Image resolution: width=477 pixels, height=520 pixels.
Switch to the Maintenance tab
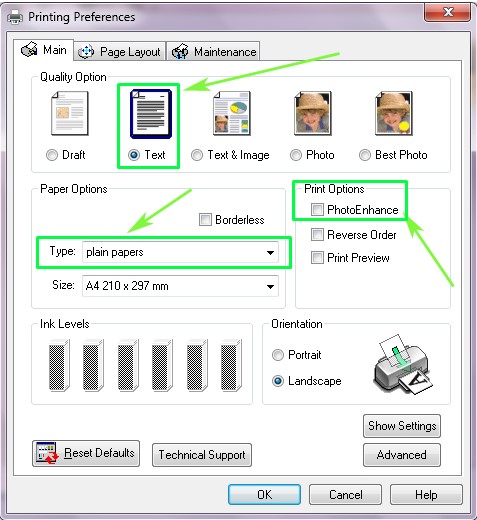tap(213, 52)
